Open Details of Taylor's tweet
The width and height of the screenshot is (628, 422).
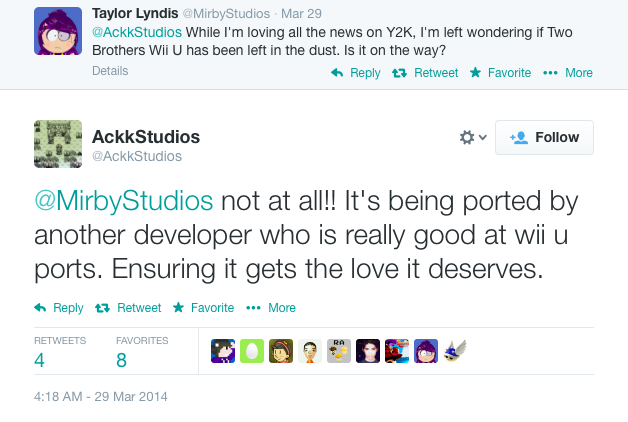110,71
